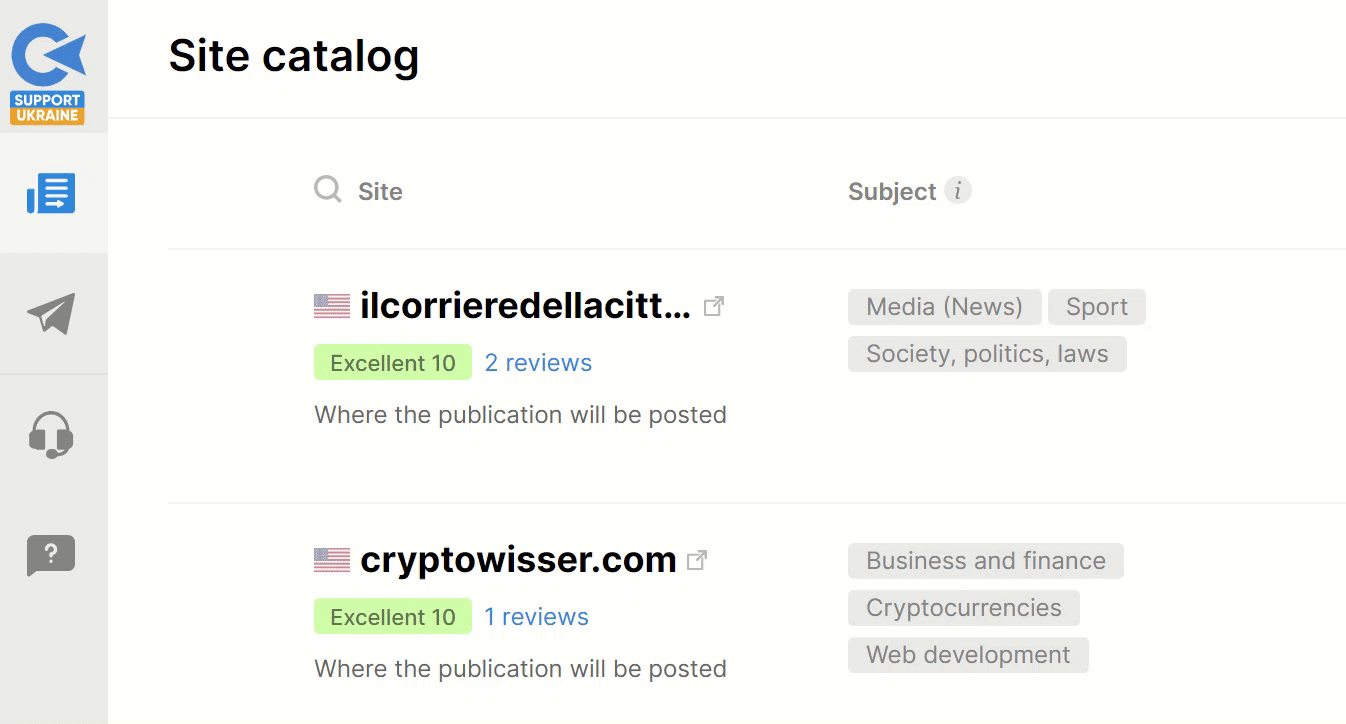1346x724 pixels.
Task: Click the Site search input field
Action: tap(420, 190)
